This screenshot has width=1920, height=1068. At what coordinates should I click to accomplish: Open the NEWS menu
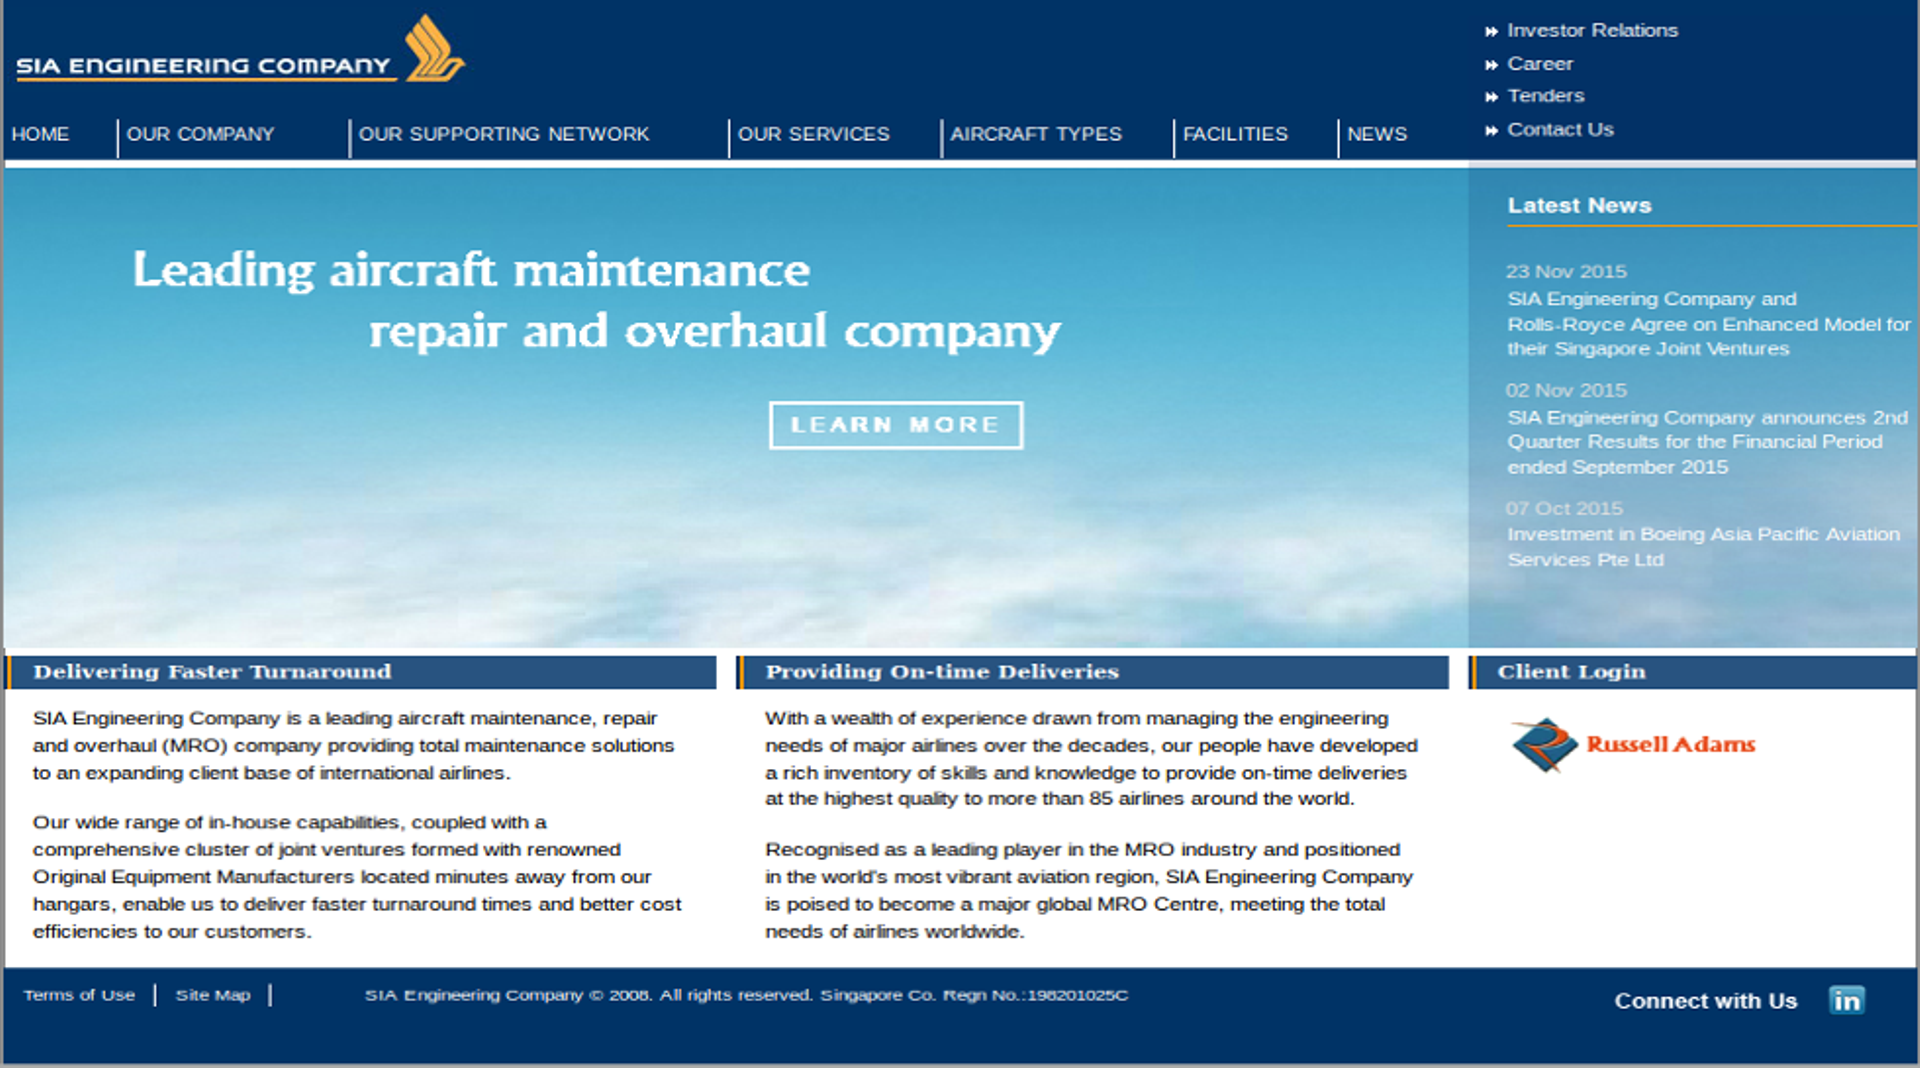pos(1377,134)
